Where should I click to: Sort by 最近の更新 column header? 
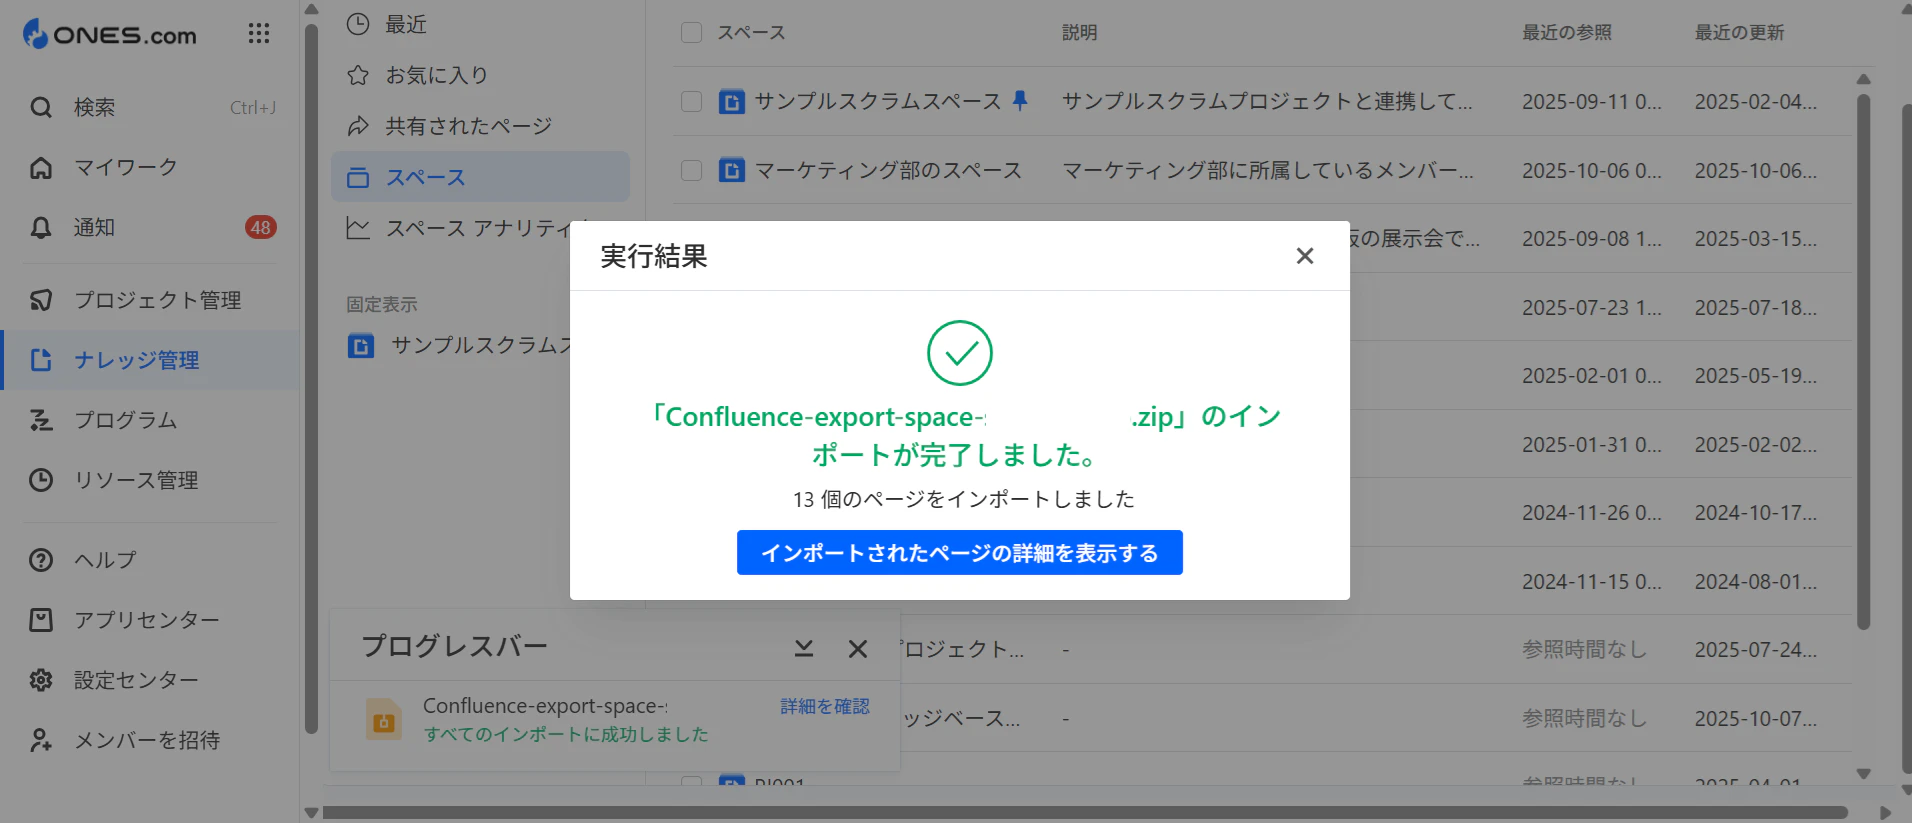(x=1739, y=32)
